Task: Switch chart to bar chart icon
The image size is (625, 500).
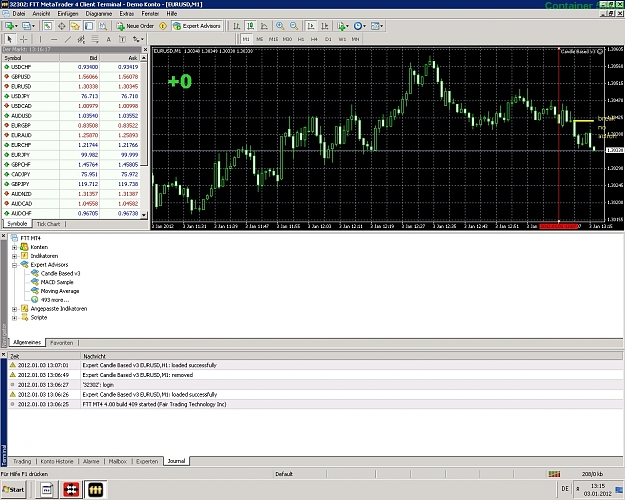Action: [236, 26]
